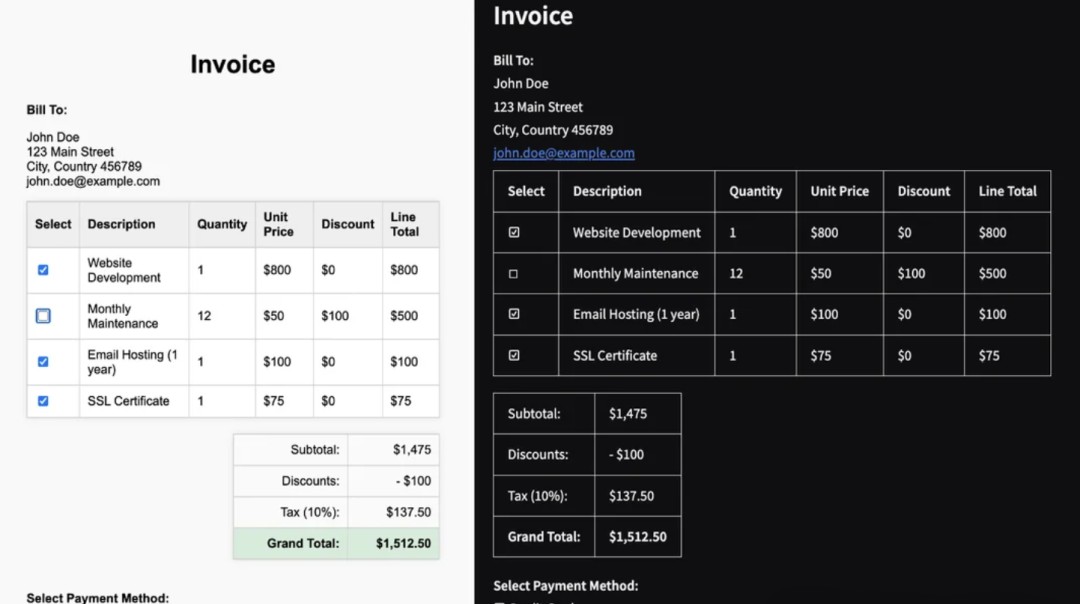
Task: Open the john.doe@example.com link in dark invoice
Action: (x=564, y=153)
